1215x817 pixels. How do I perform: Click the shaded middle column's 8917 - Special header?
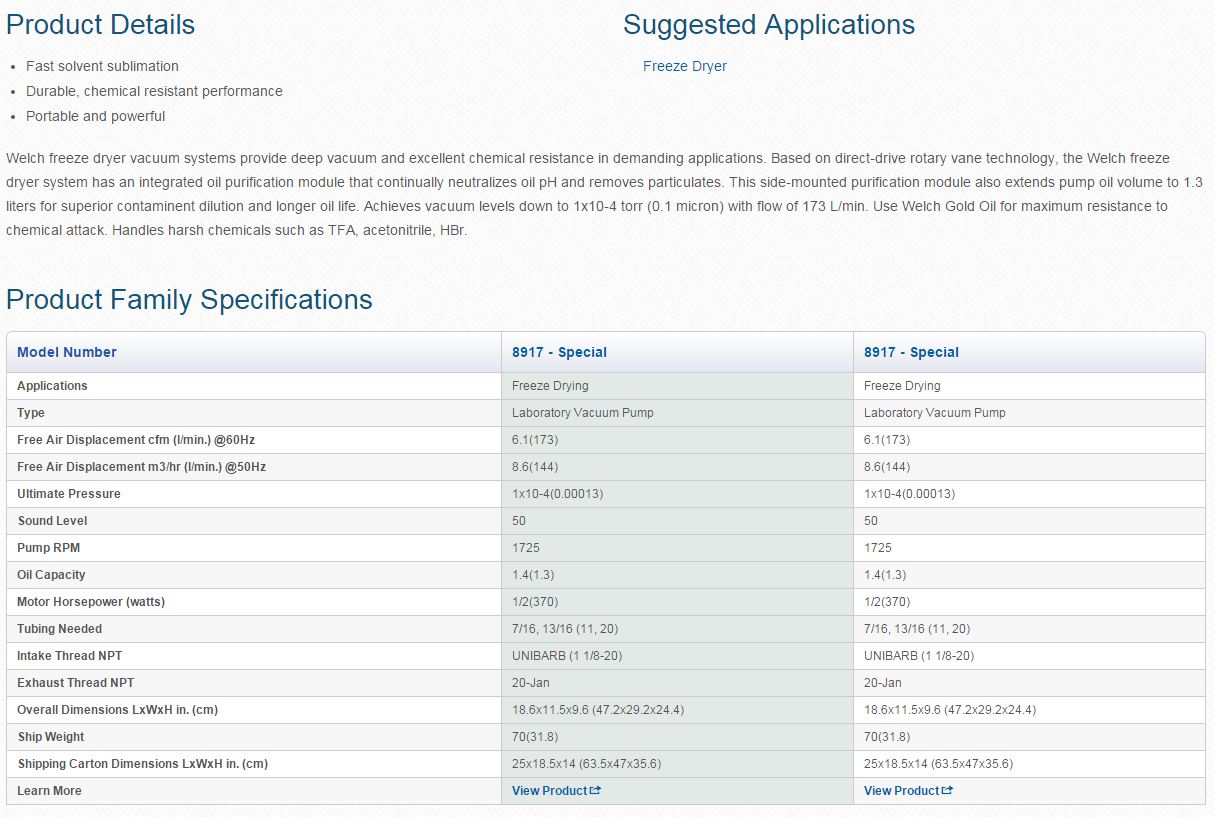tap(559, 352)
